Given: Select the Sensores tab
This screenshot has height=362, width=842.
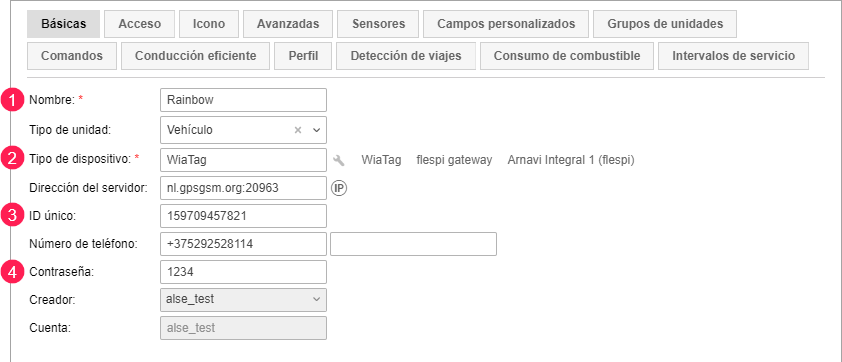Looking at the screenshot, I should coord(378,24).
